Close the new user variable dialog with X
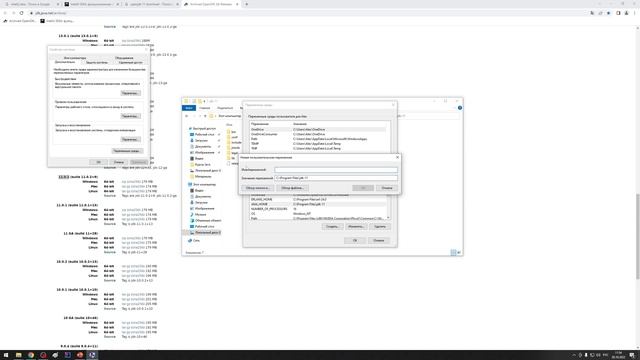The height and width of the screenshot is (360, 640). 398,157
